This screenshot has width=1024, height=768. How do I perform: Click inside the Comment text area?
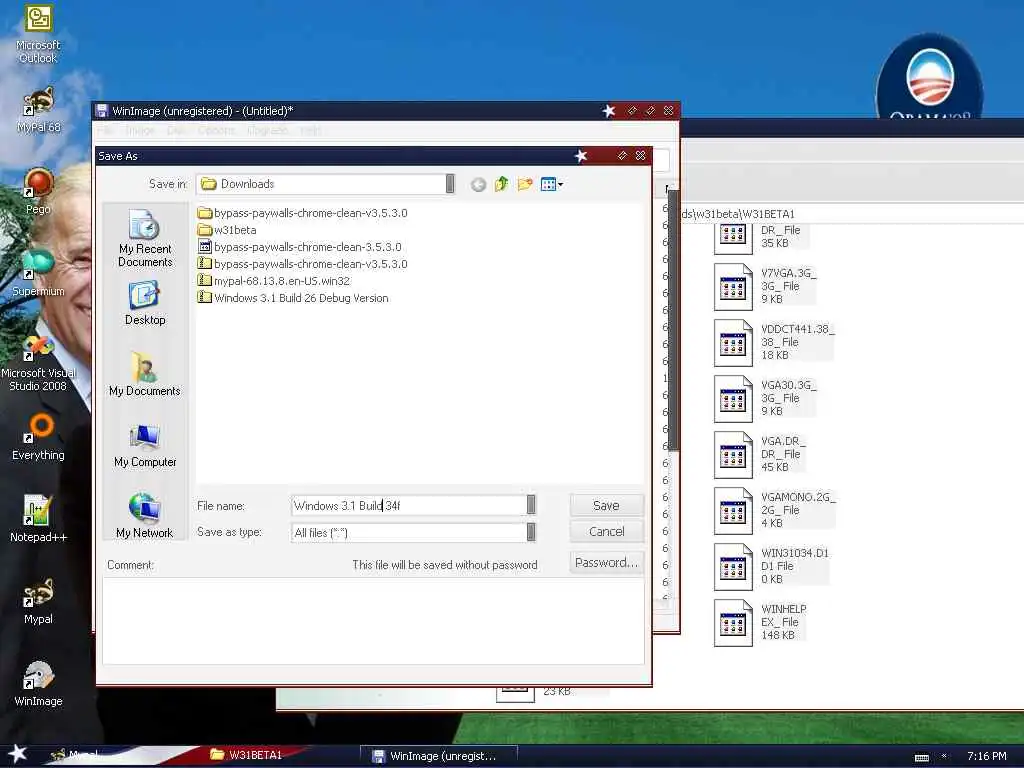click(373, 620)
